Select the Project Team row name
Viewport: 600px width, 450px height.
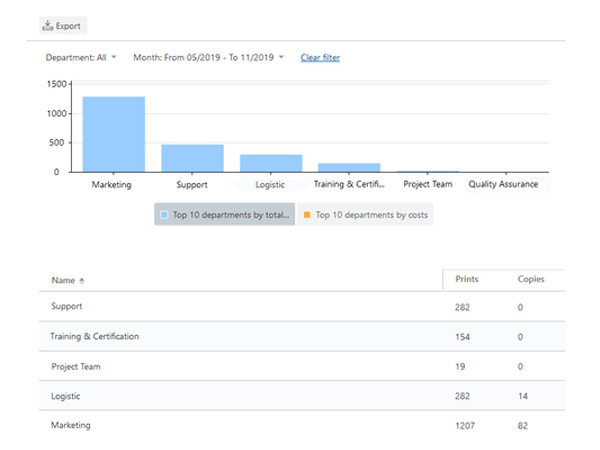[76, 366]
